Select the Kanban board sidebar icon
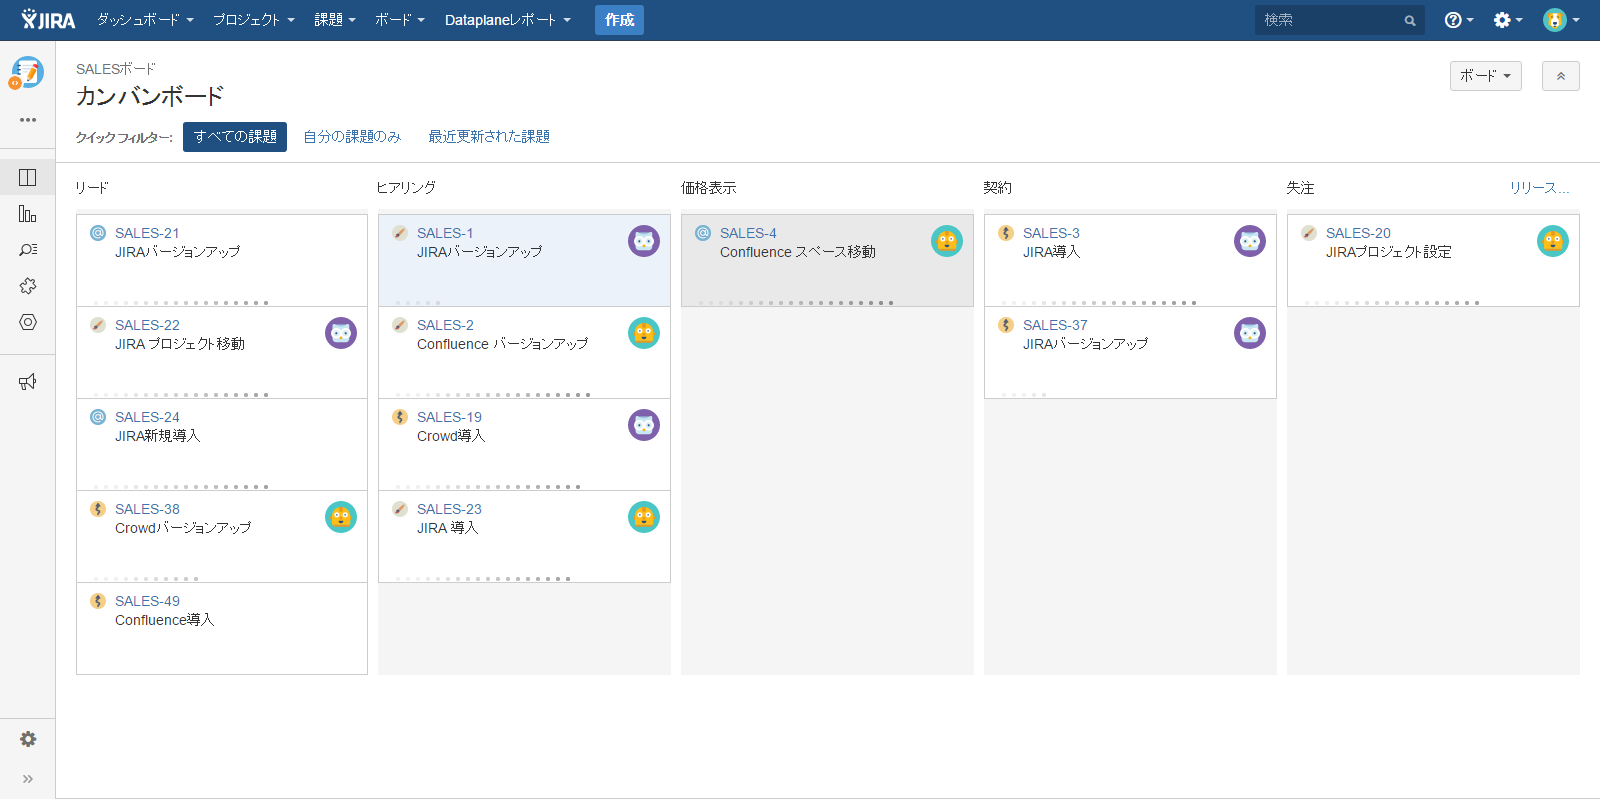 28,177
